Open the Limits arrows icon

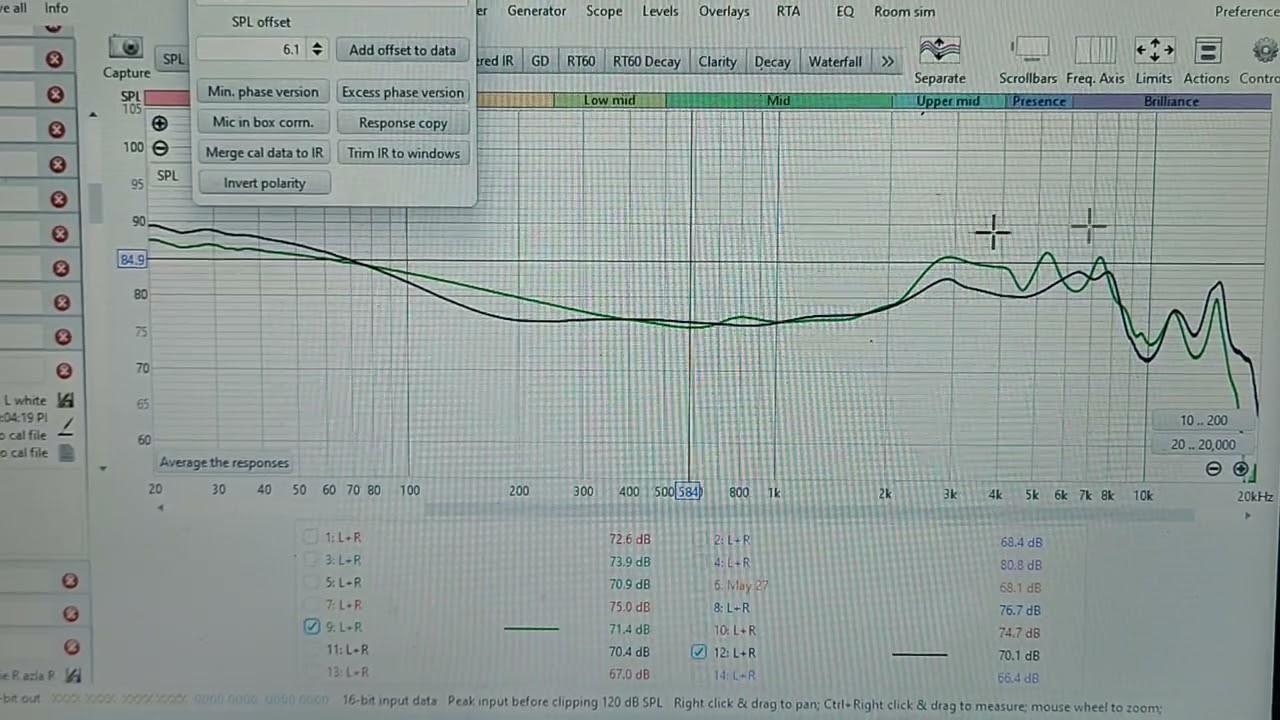1154,50
